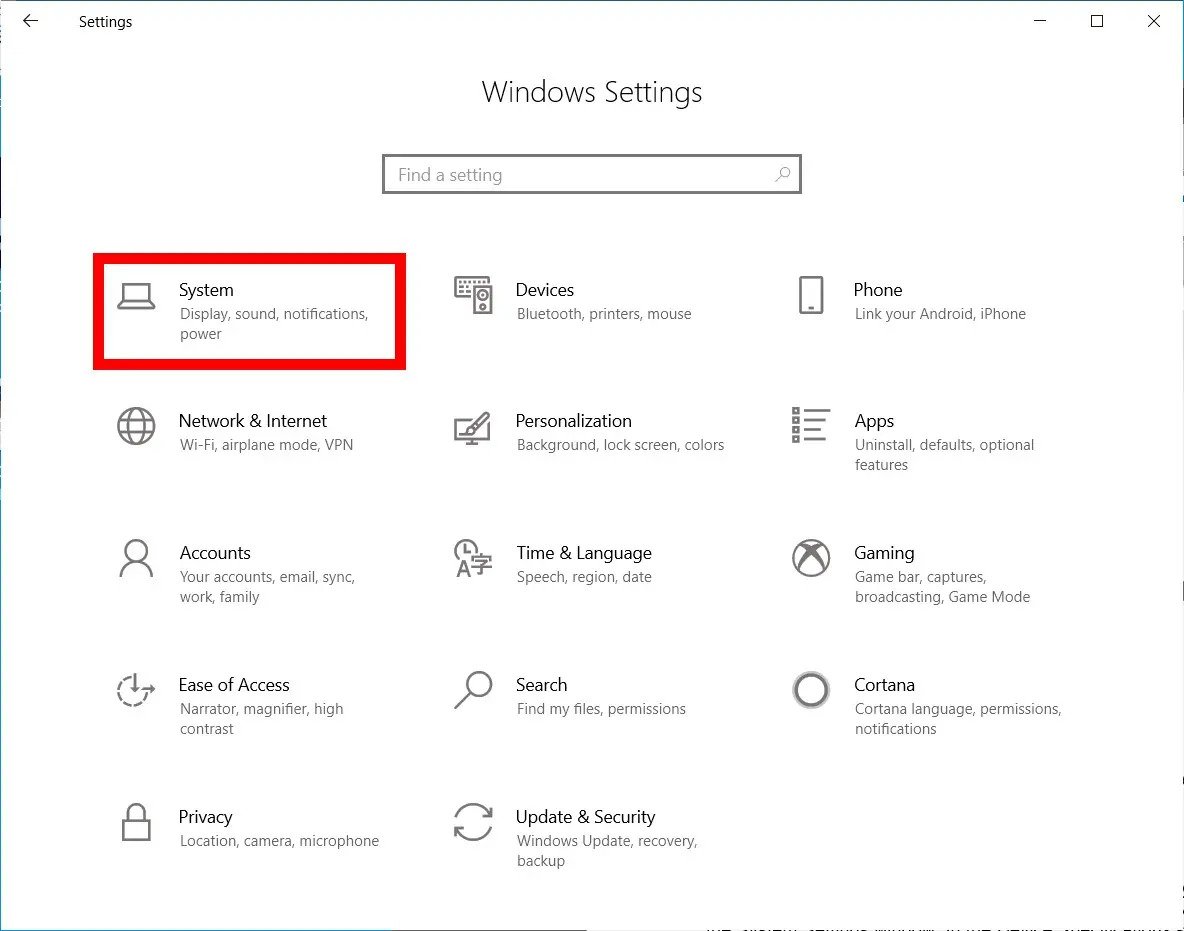Click the Accounts person icon
This screenshot has height=931, width=1184.
click(x=136, y=558)
